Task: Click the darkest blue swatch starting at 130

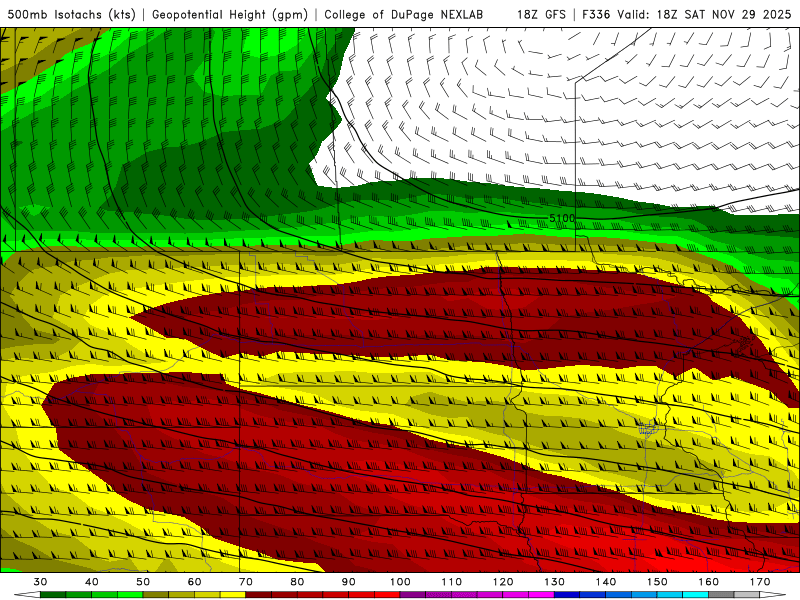Action: [x=567, y=595]
